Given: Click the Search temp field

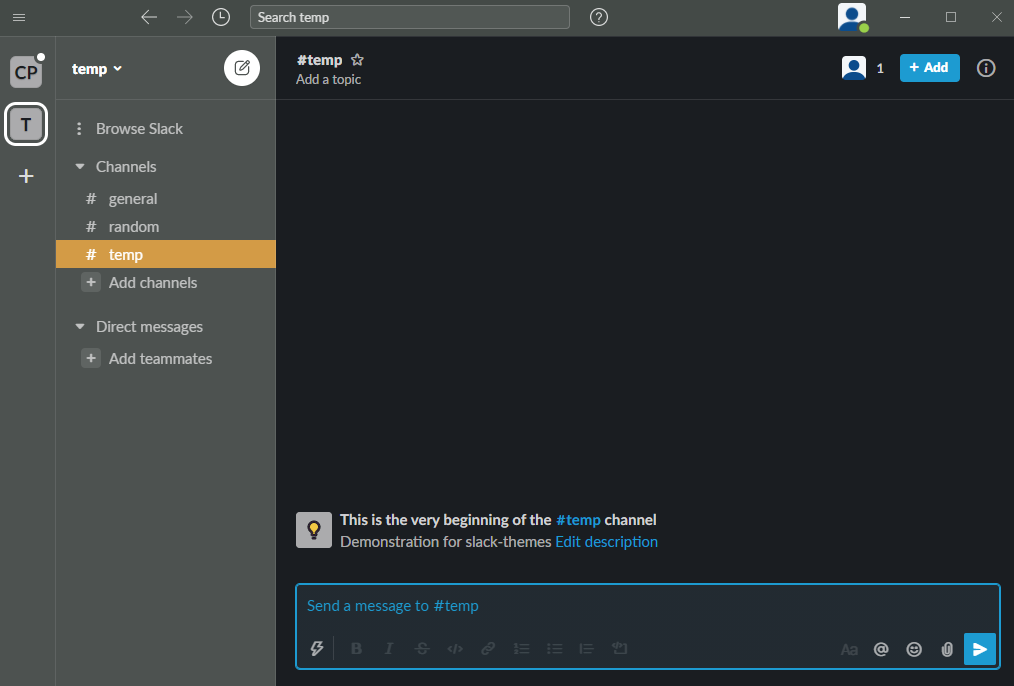Looking at the screenshot, I should pyautogui.click(x=409, y=17).
